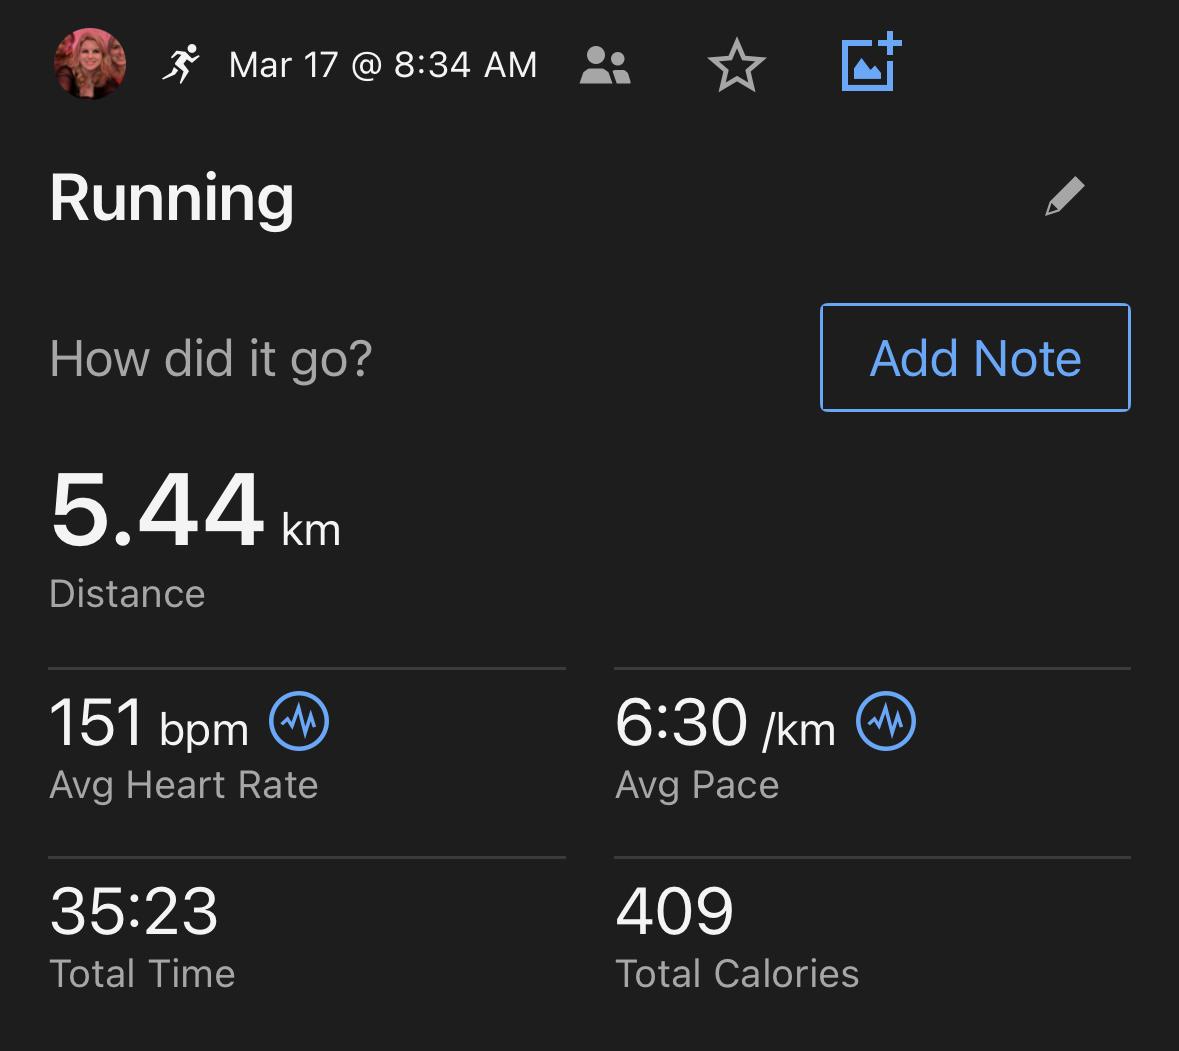
Task: Open the activity privacy people icon
Action: tap(605, 66)
